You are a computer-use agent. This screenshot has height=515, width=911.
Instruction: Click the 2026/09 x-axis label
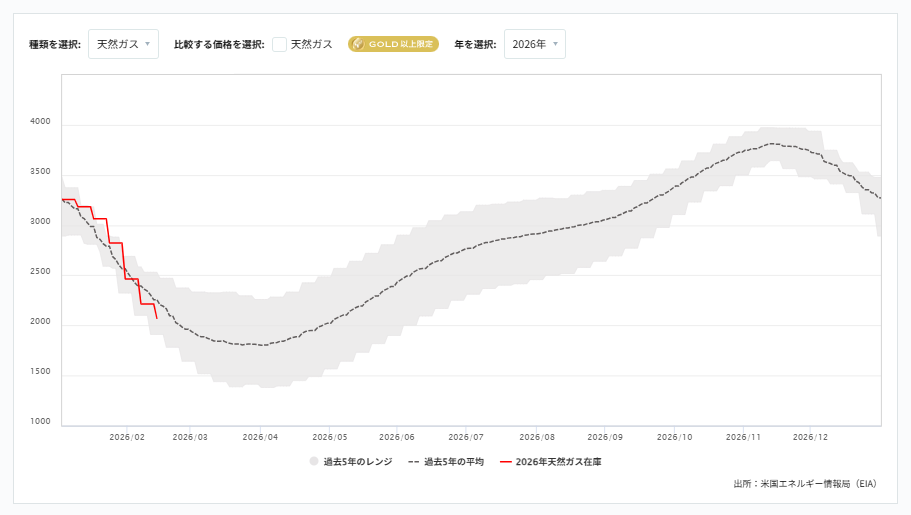pyautogui.click(x=605, y=437)
